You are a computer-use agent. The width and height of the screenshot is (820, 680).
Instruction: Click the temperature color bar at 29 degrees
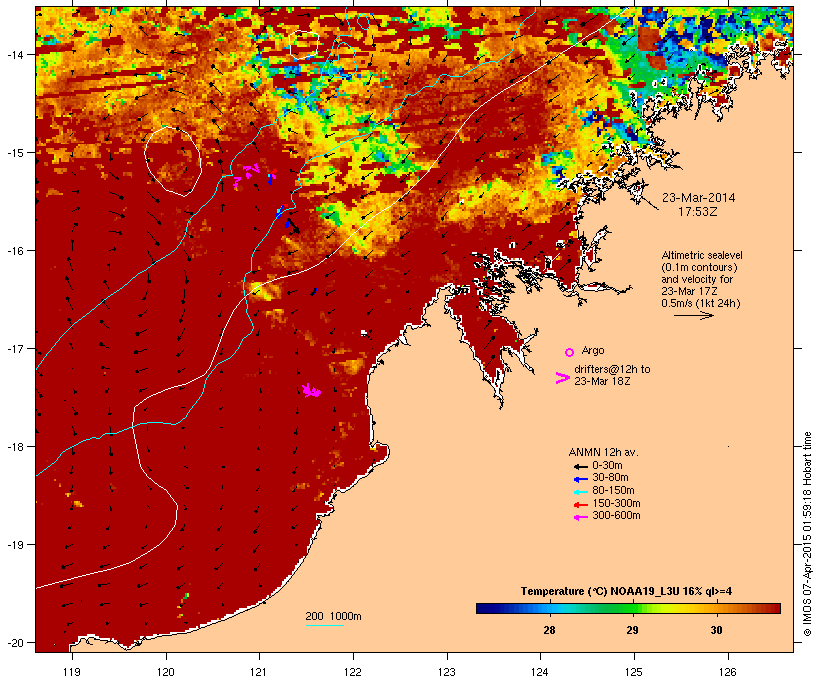click(633, 608)
